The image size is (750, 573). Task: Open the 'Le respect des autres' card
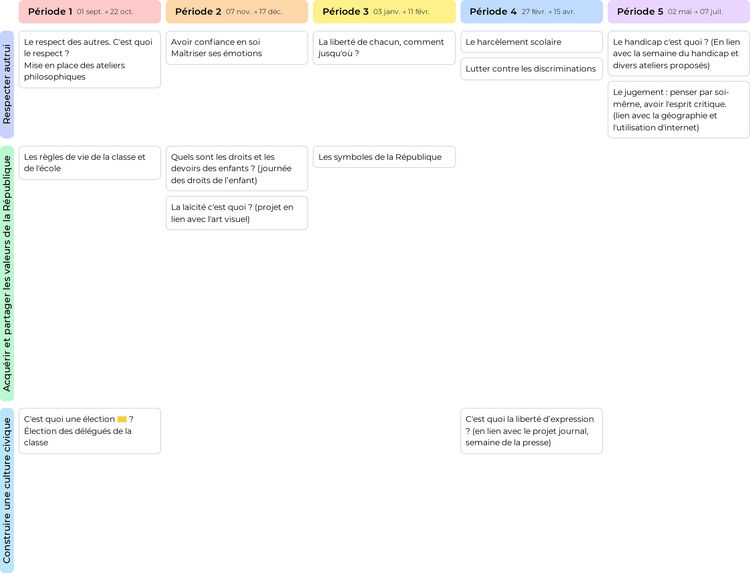tap(89, 59)
